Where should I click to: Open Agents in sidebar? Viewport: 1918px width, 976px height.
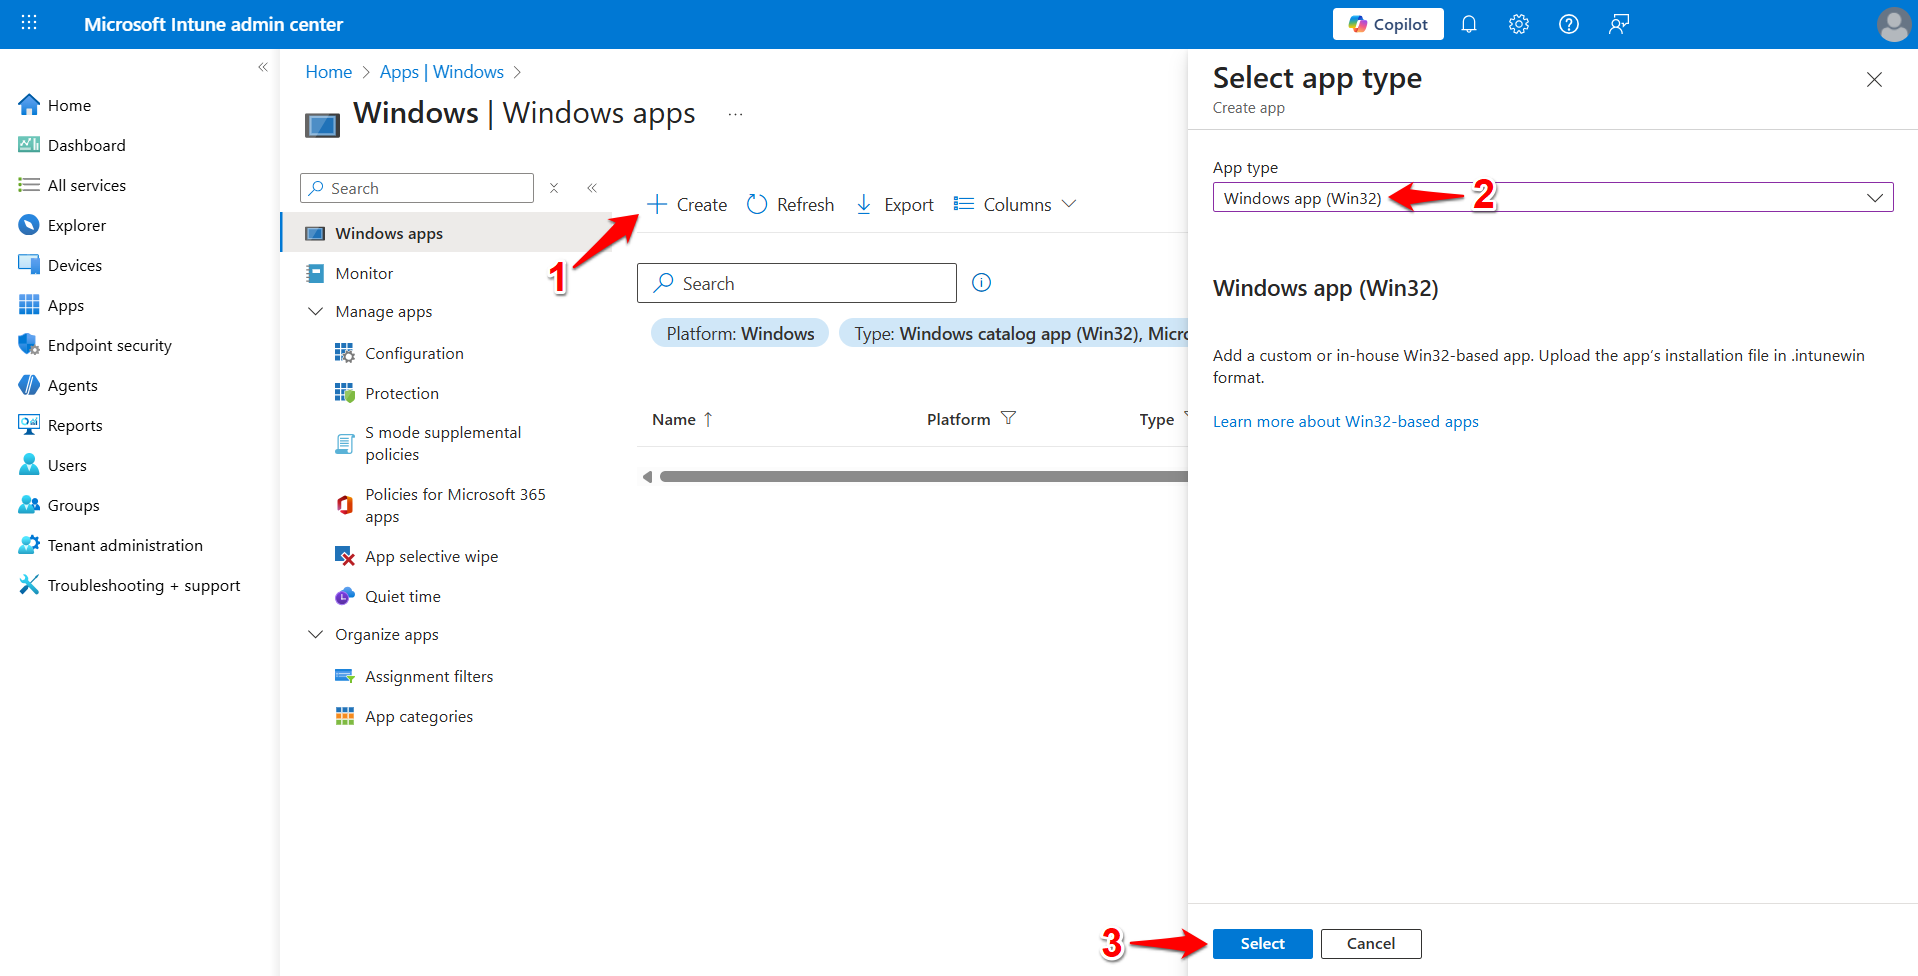coord(58,385)
